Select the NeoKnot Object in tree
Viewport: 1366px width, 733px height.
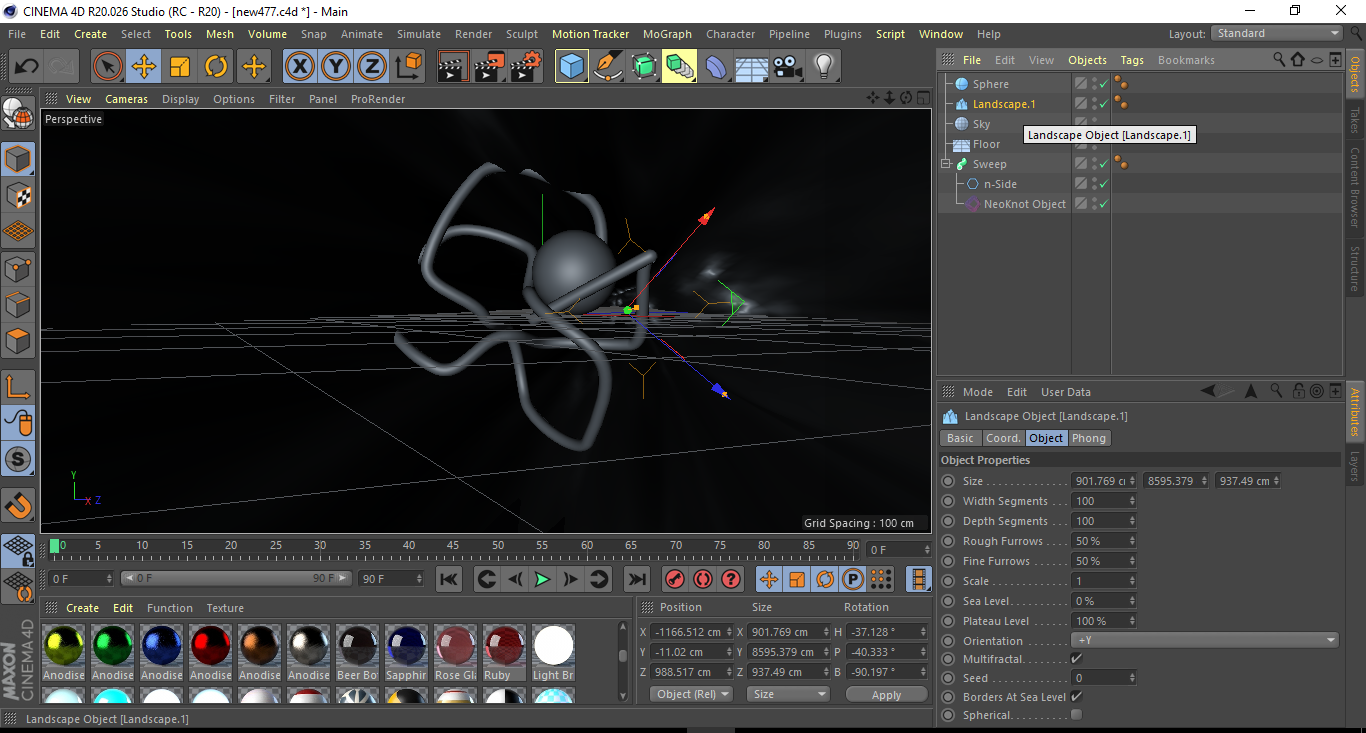pyautogui.click(x=1024, y=204)
